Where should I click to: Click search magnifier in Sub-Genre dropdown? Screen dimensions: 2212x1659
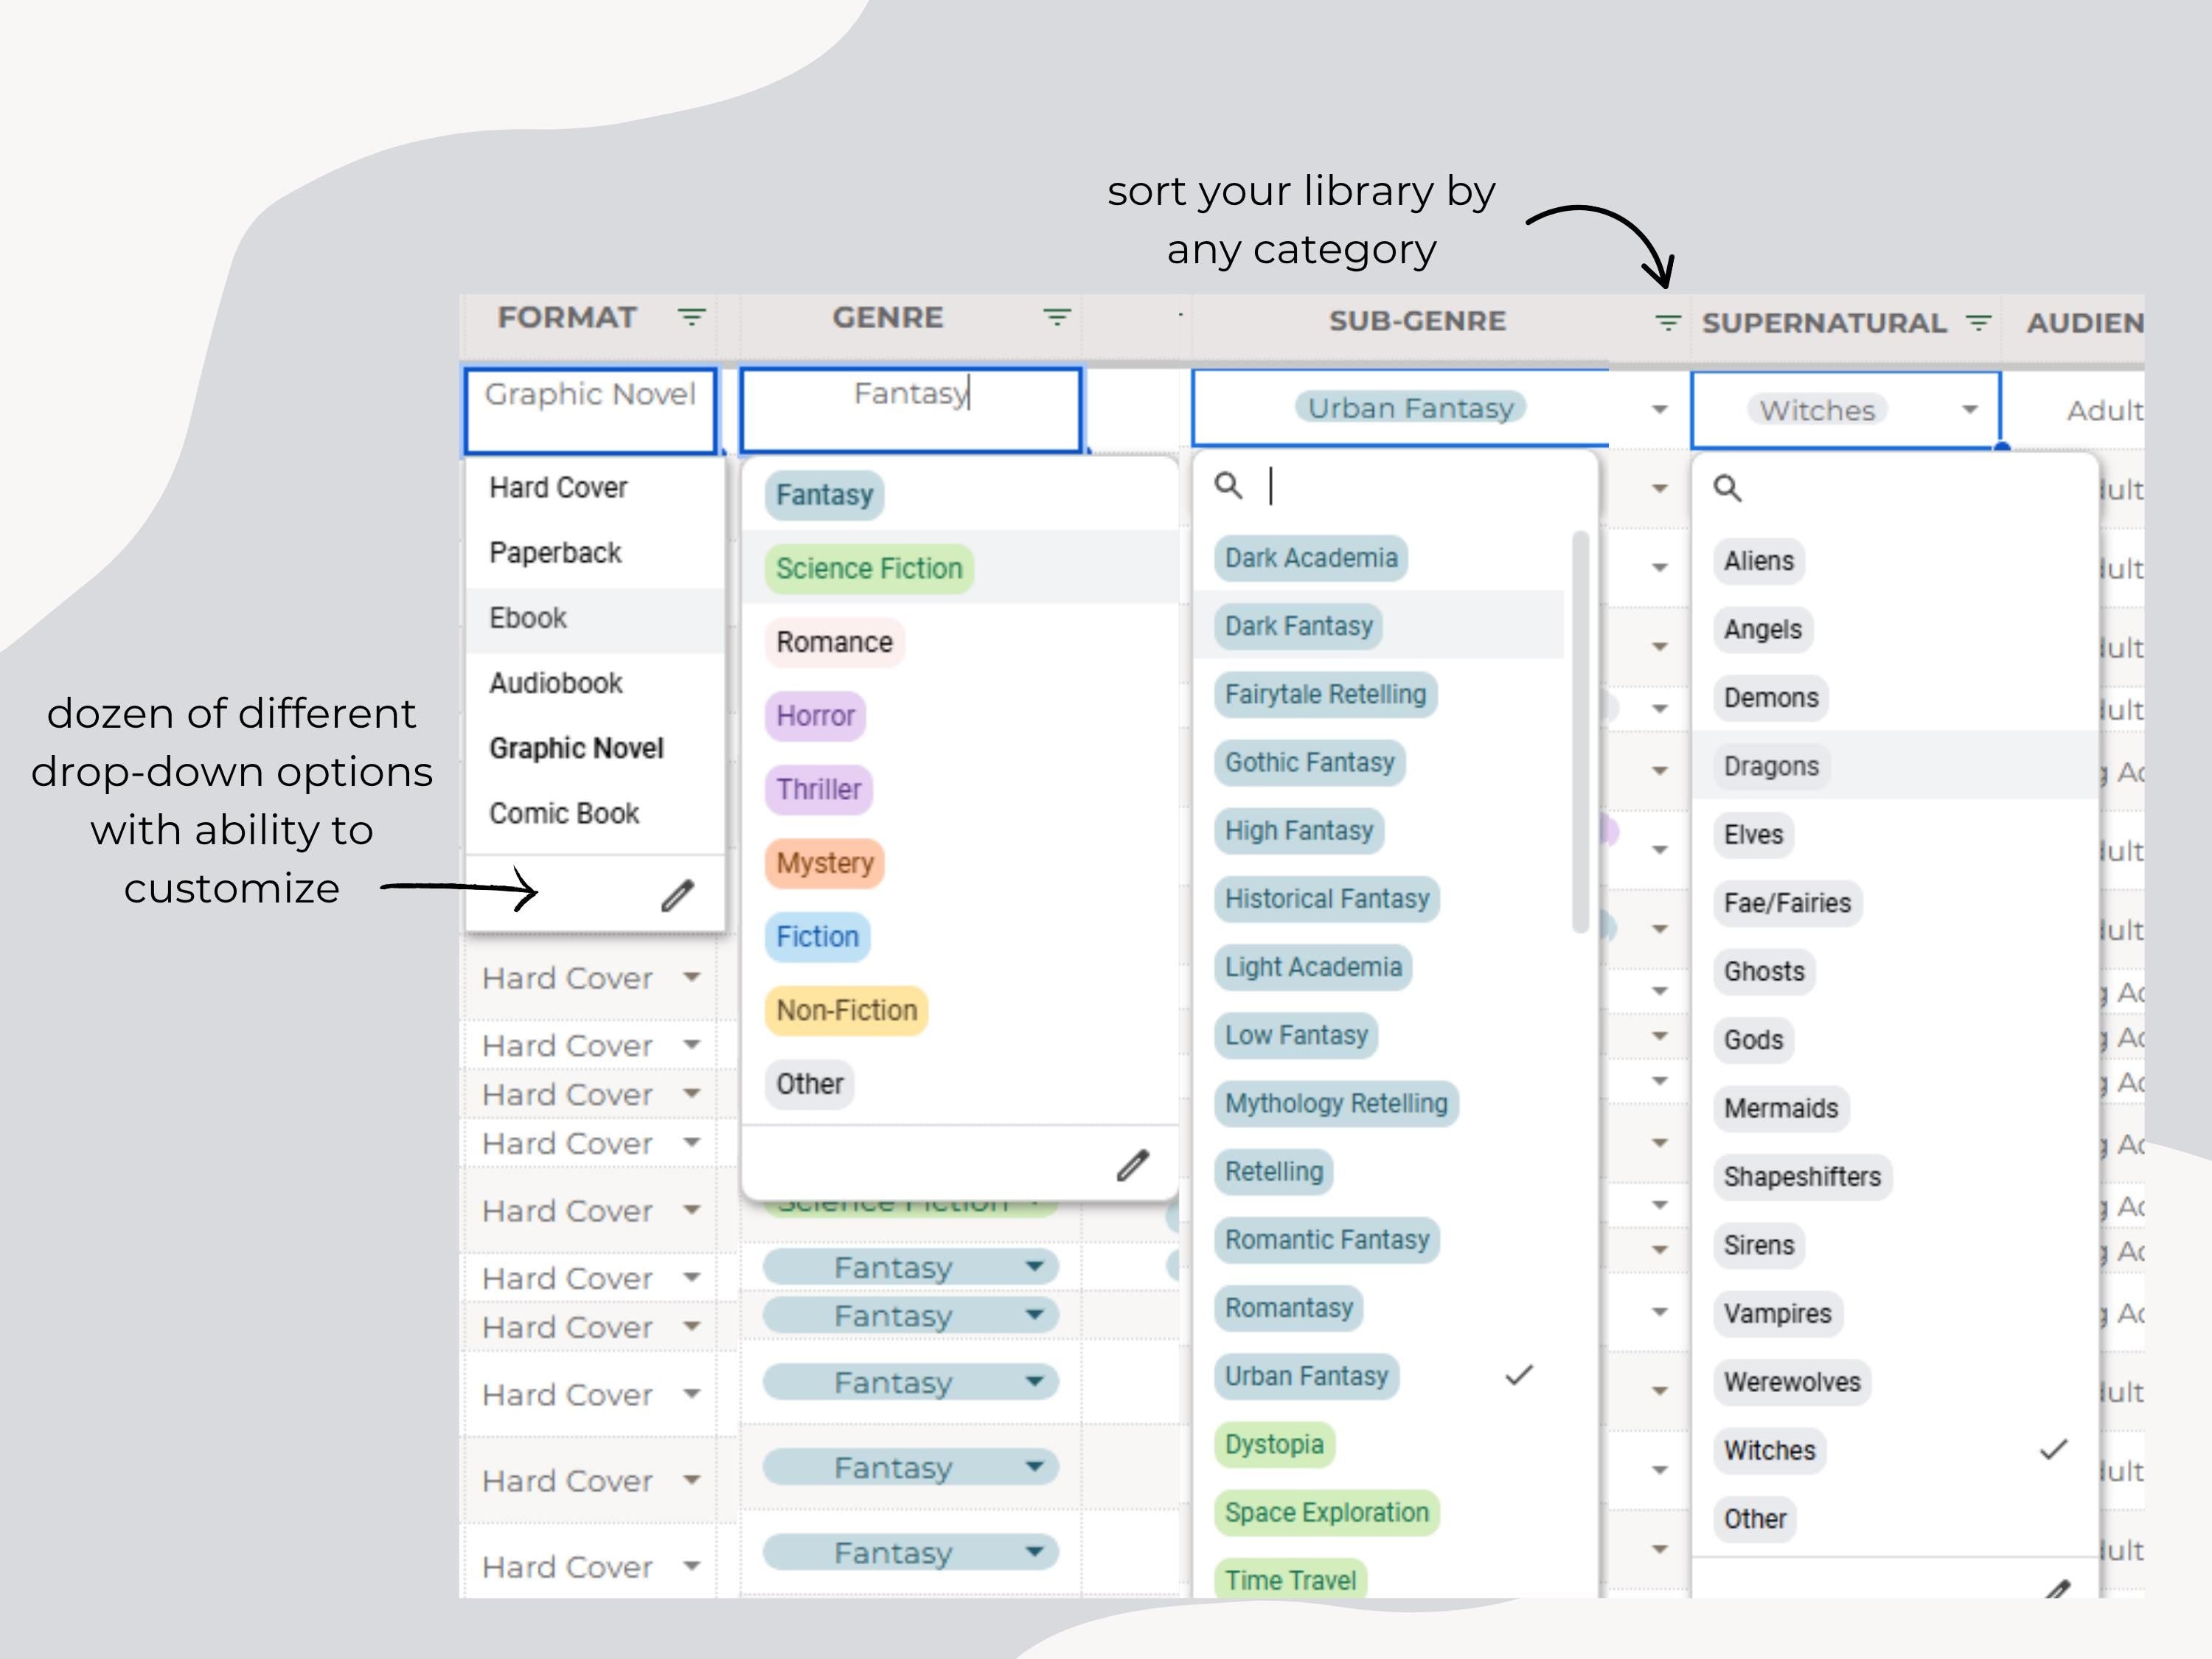[1228, 486]
